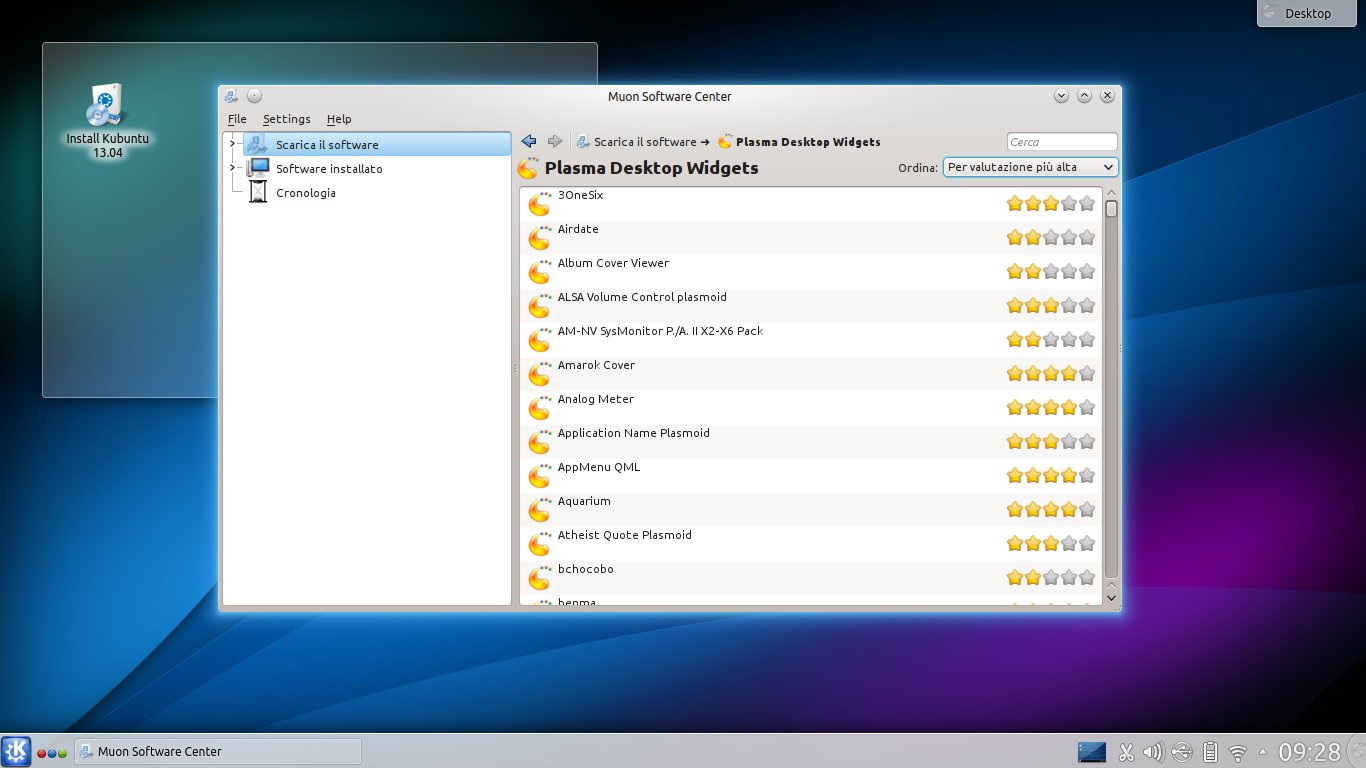Click the bchocobo widget icon

coord(540,577)
